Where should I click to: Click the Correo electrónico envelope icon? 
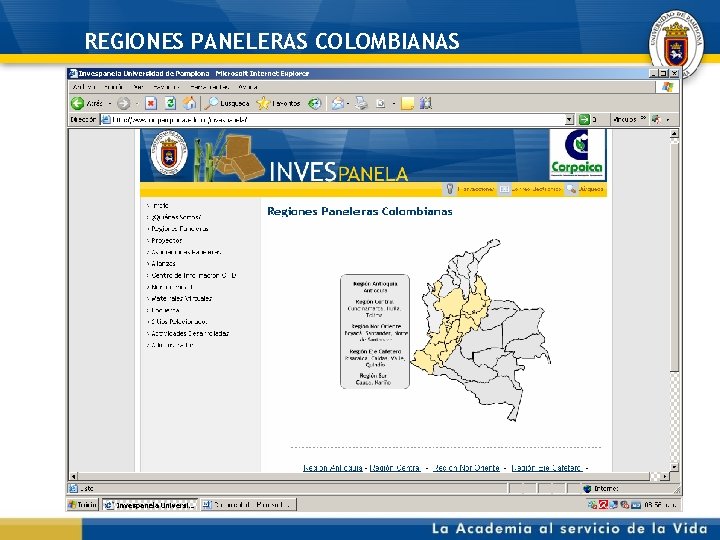pyautogui.click(x=504, y=189)
